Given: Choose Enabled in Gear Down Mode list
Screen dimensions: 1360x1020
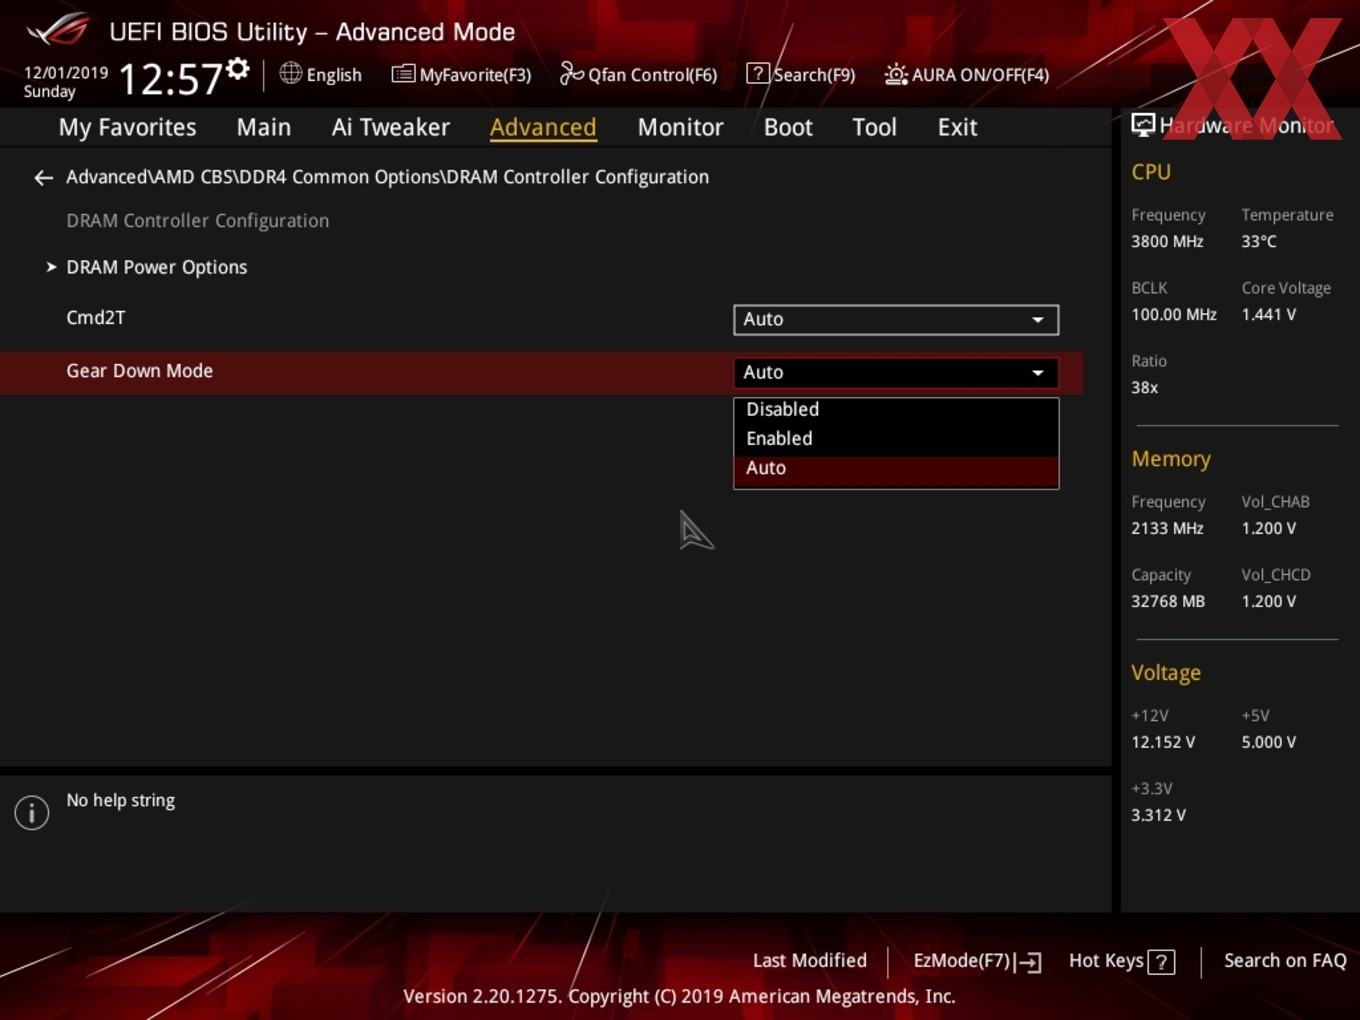Looking at the screenshot, I should (x=896, y=438).
